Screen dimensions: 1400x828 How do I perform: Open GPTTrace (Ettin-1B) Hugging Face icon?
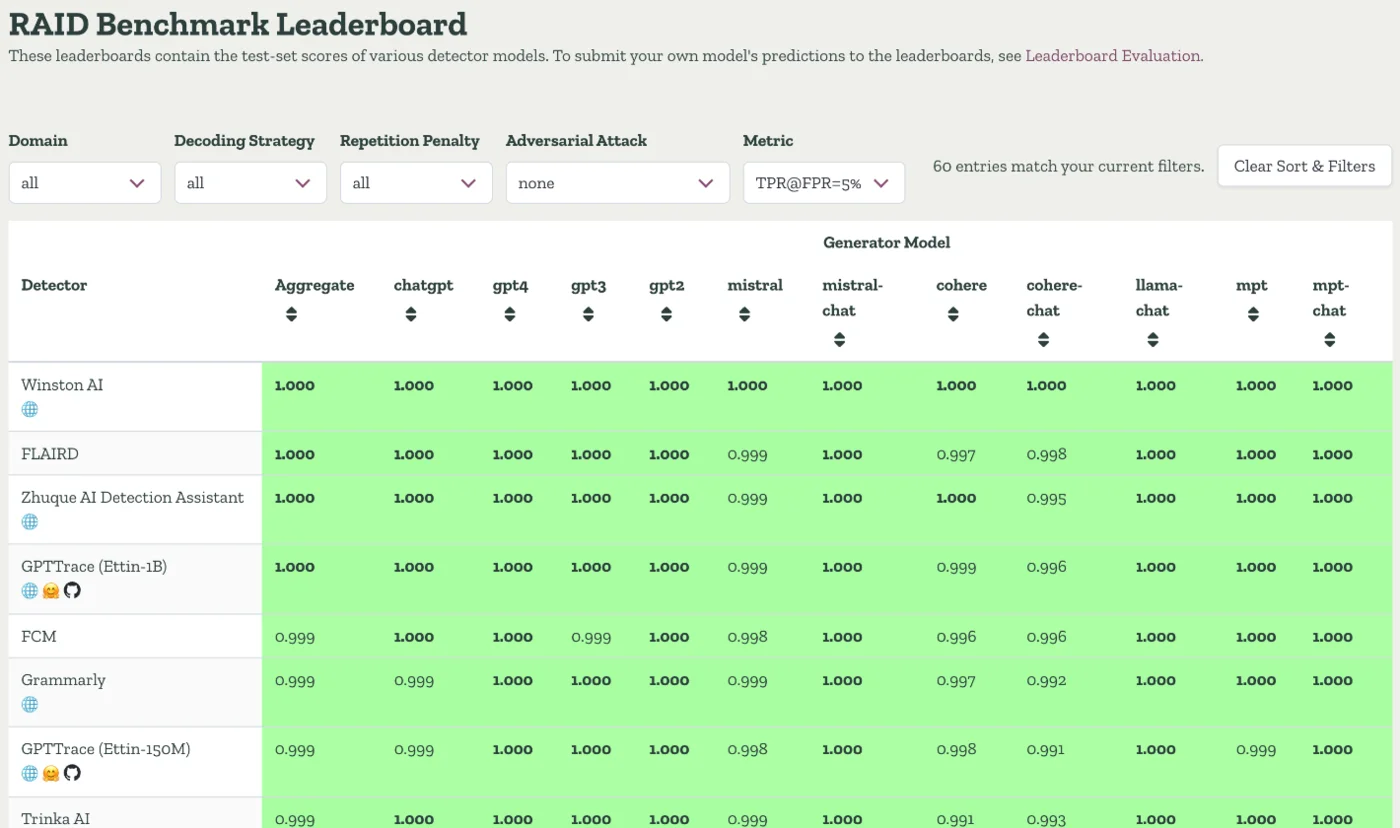pos(51,590)
